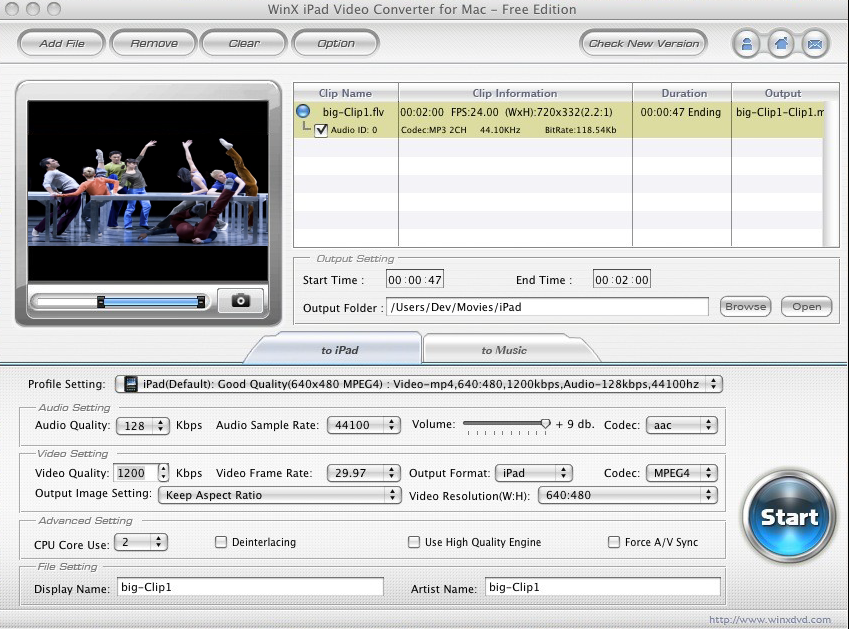Click the Duration column header
Screen dimensions: 849x629
tap(684, 93)
